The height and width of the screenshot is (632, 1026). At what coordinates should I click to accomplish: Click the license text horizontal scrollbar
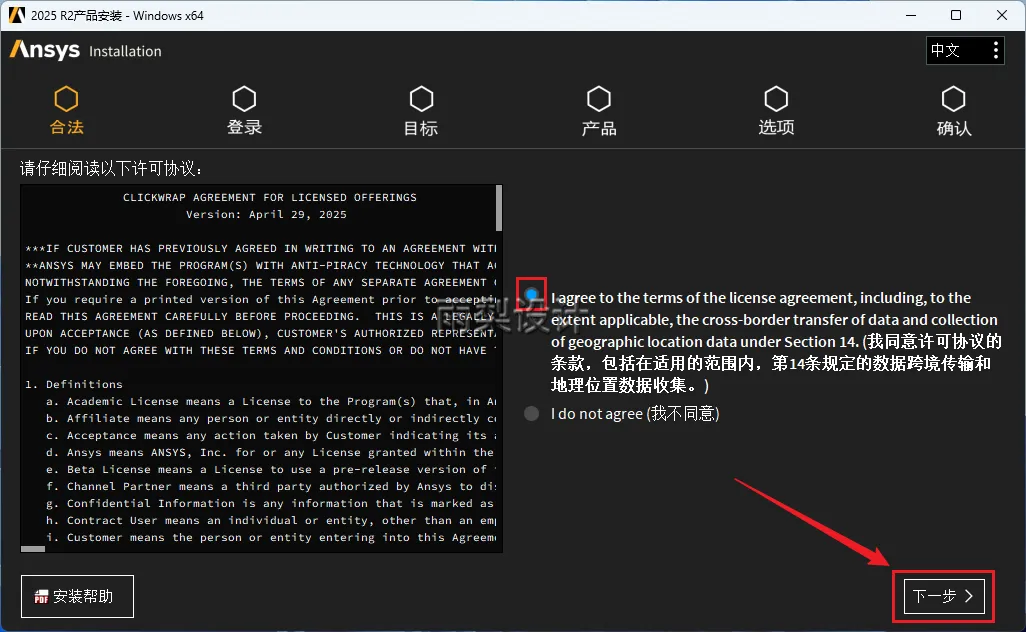[x=33, y=549]
